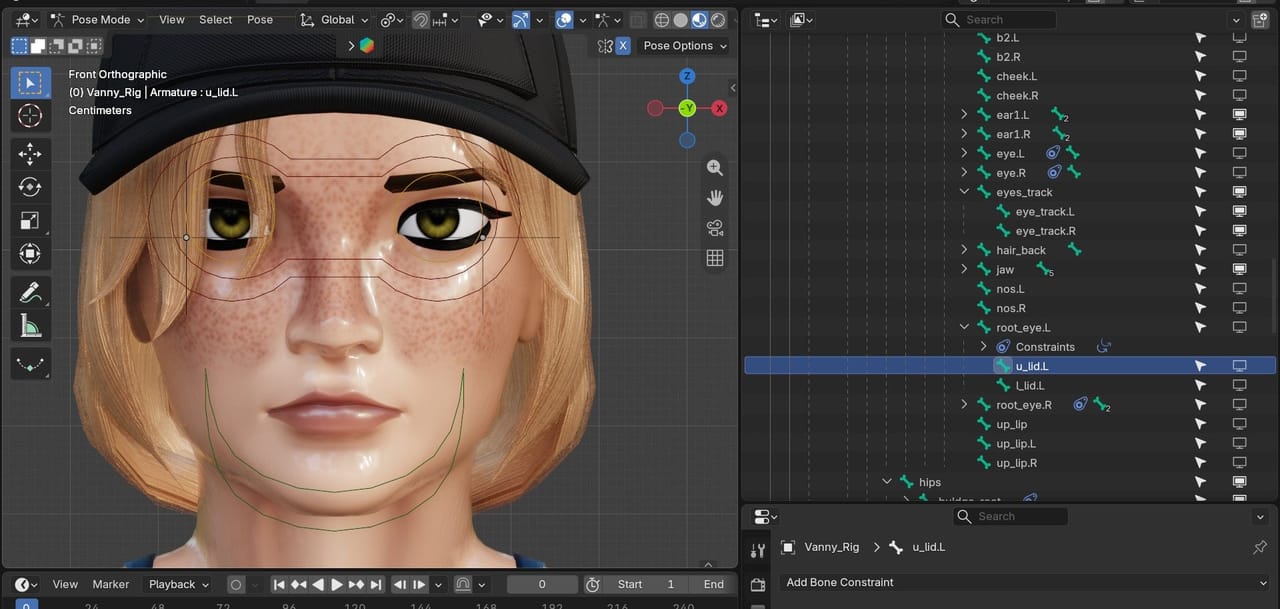Viewport: 1280px width, 609px height.
Task: Select the Annotate pencil tool
Action: coord(30,292)
